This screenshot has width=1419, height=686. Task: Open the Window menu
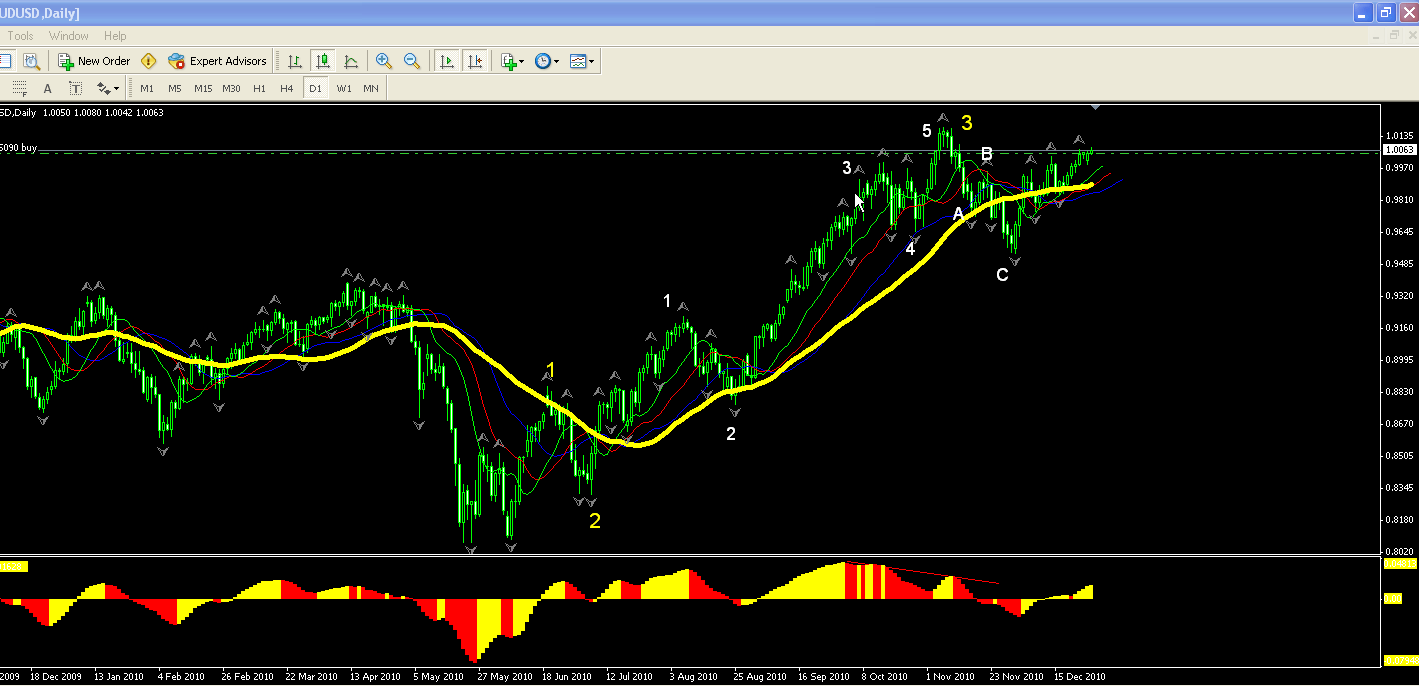coord(69,36)
